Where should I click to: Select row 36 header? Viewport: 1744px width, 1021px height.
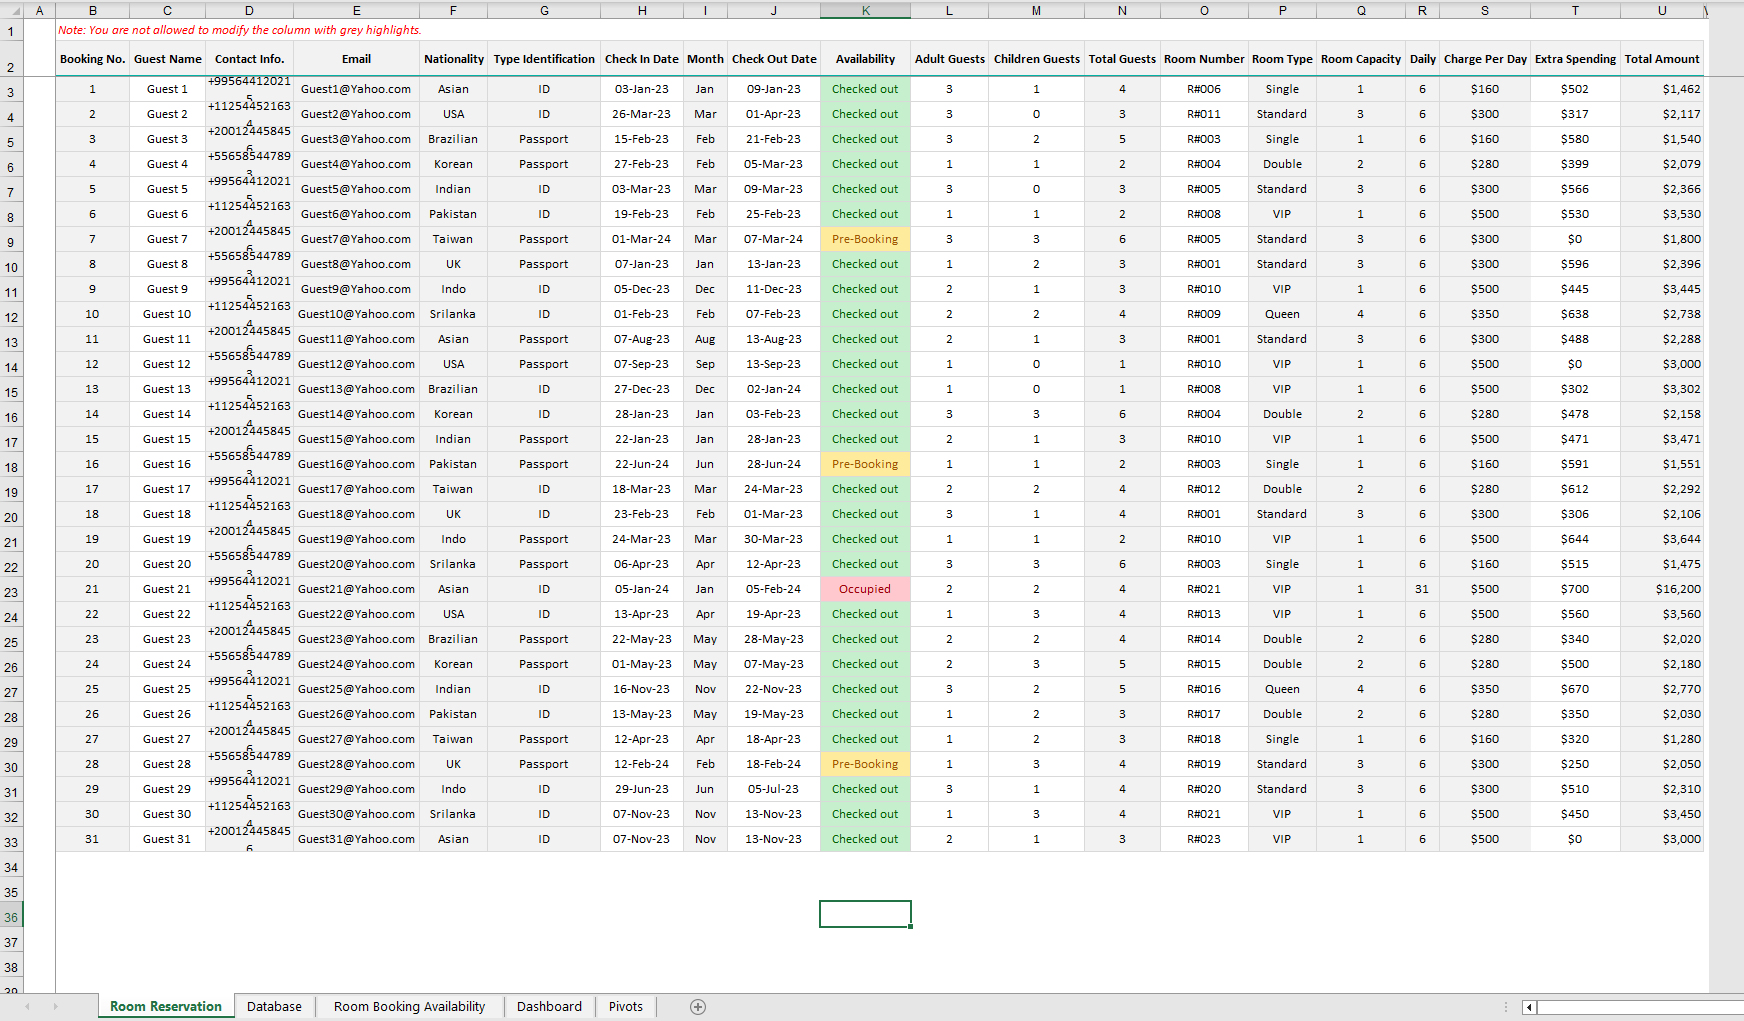(11, 917)
